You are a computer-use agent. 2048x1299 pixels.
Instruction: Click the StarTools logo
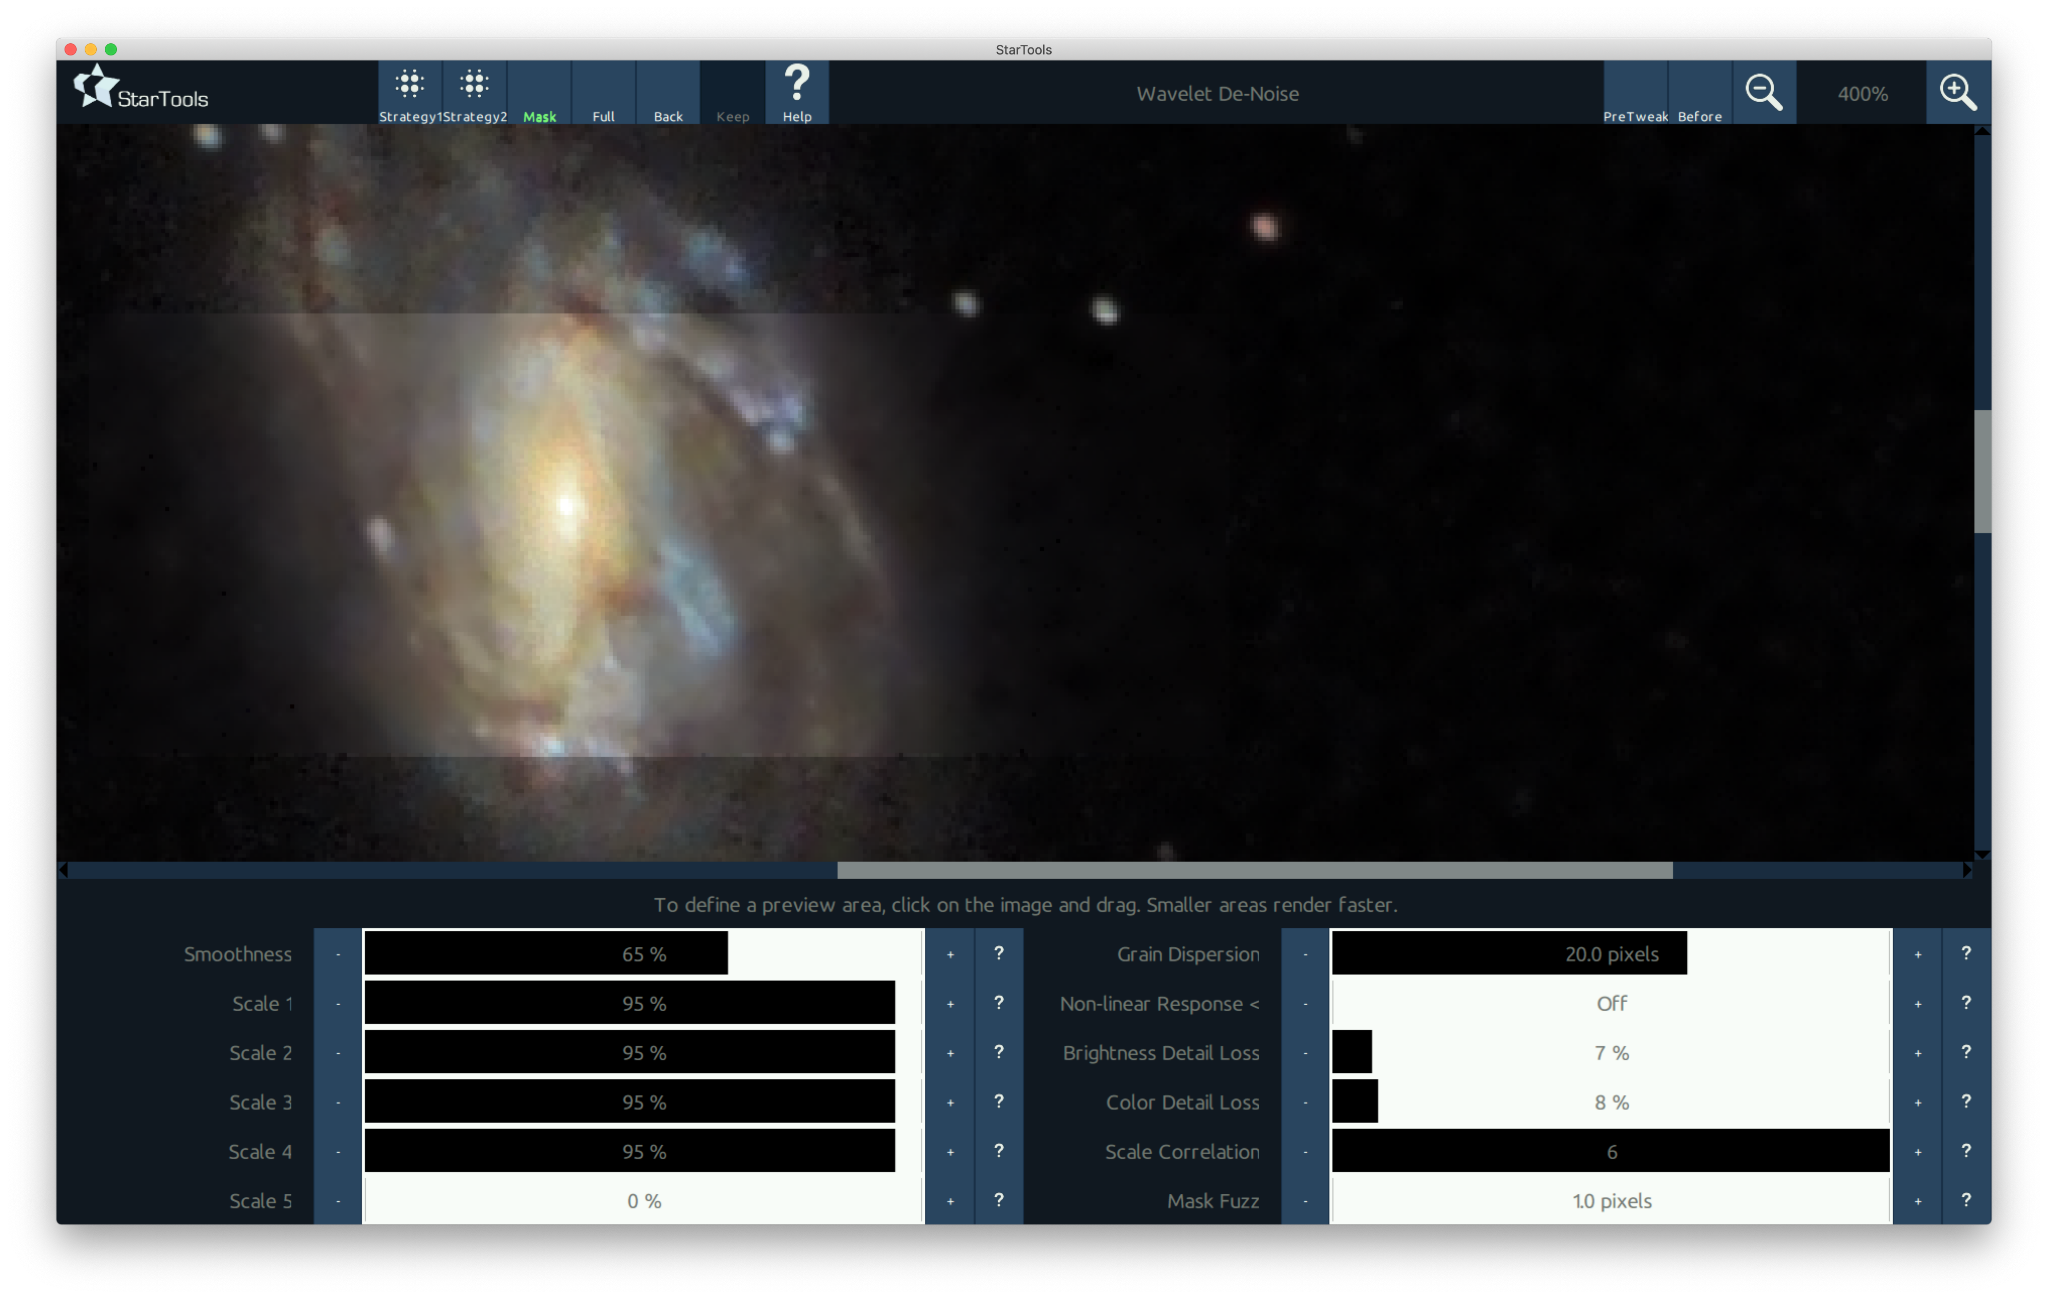click(141, 90)
